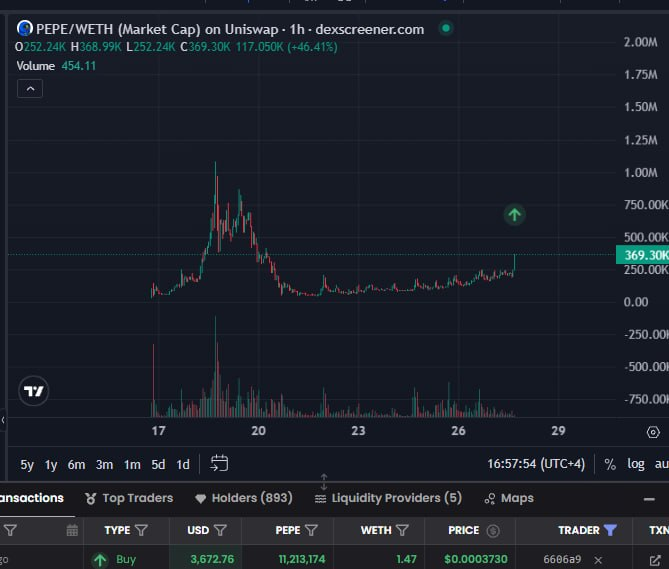Click the calendar icon in table header
Screen dimensions: 669x569
[72, 530]
